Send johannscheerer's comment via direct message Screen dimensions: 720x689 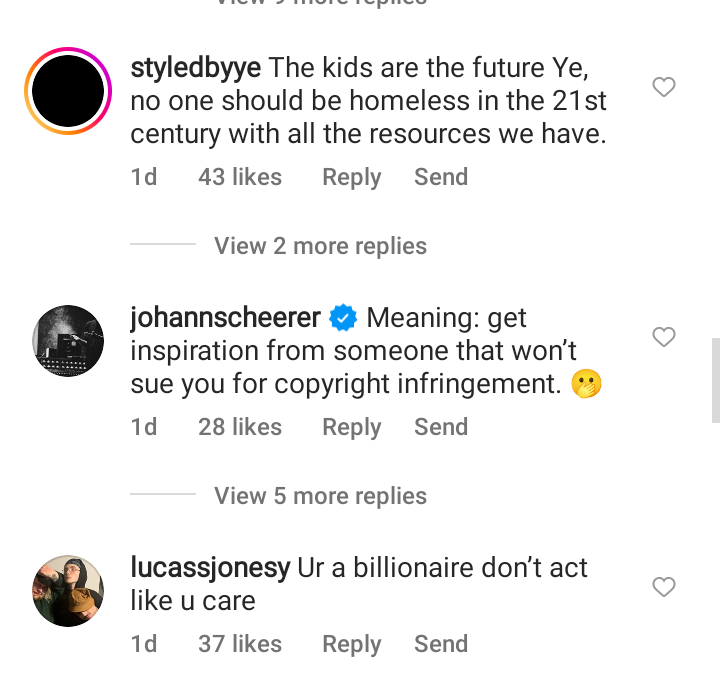[441, 427]
